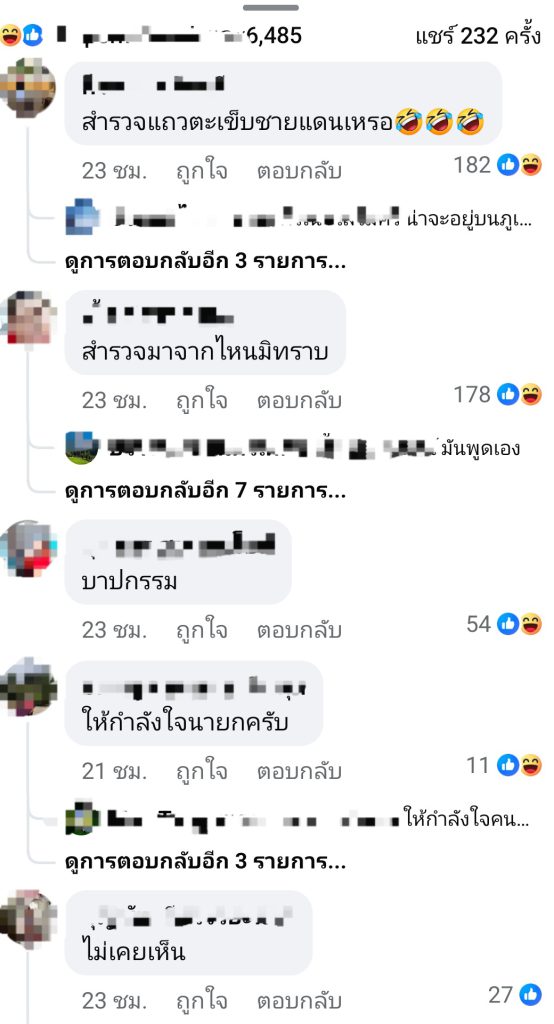Open reply preview starting น่าจะอยู่บนภูเ

(299, 219)
